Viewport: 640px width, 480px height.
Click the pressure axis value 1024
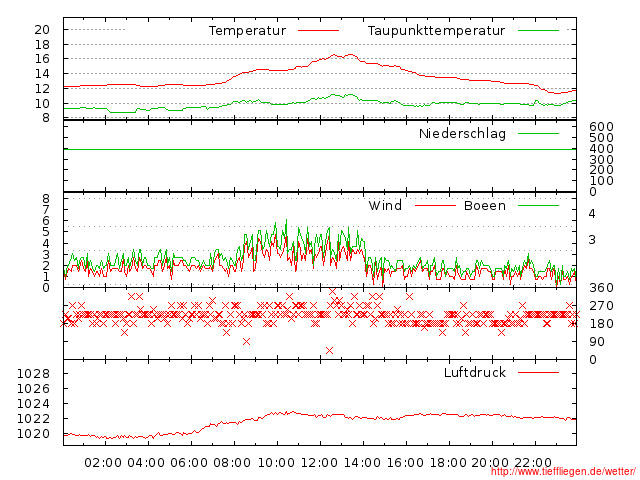[x=33, y=404]
